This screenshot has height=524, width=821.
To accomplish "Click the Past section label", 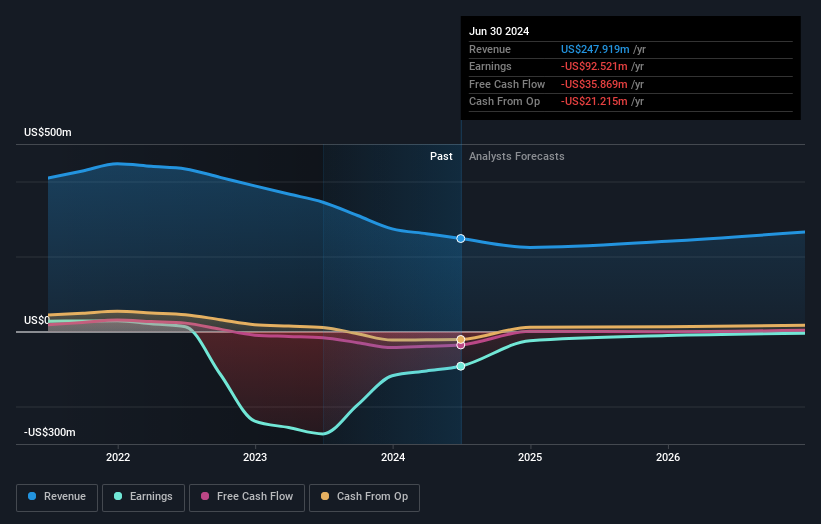I will pos(441,156).
